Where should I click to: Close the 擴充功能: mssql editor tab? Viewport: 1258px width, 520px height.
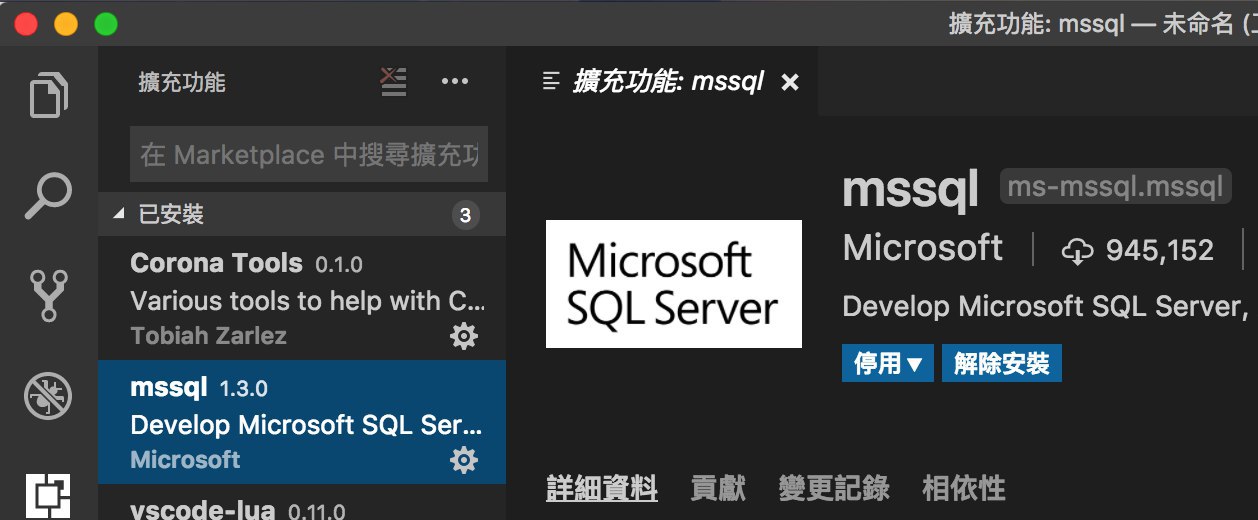[790, 83]
